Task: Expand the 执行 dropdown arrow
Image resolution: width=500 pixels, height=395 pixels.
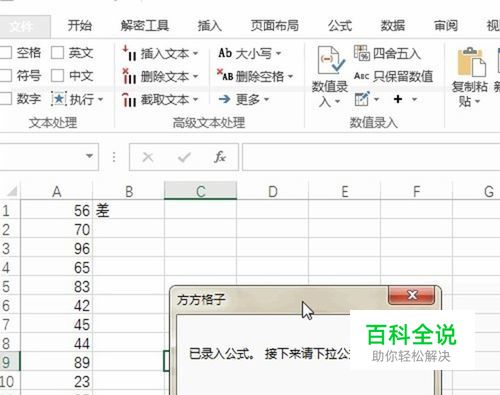Action: point(100,99)
